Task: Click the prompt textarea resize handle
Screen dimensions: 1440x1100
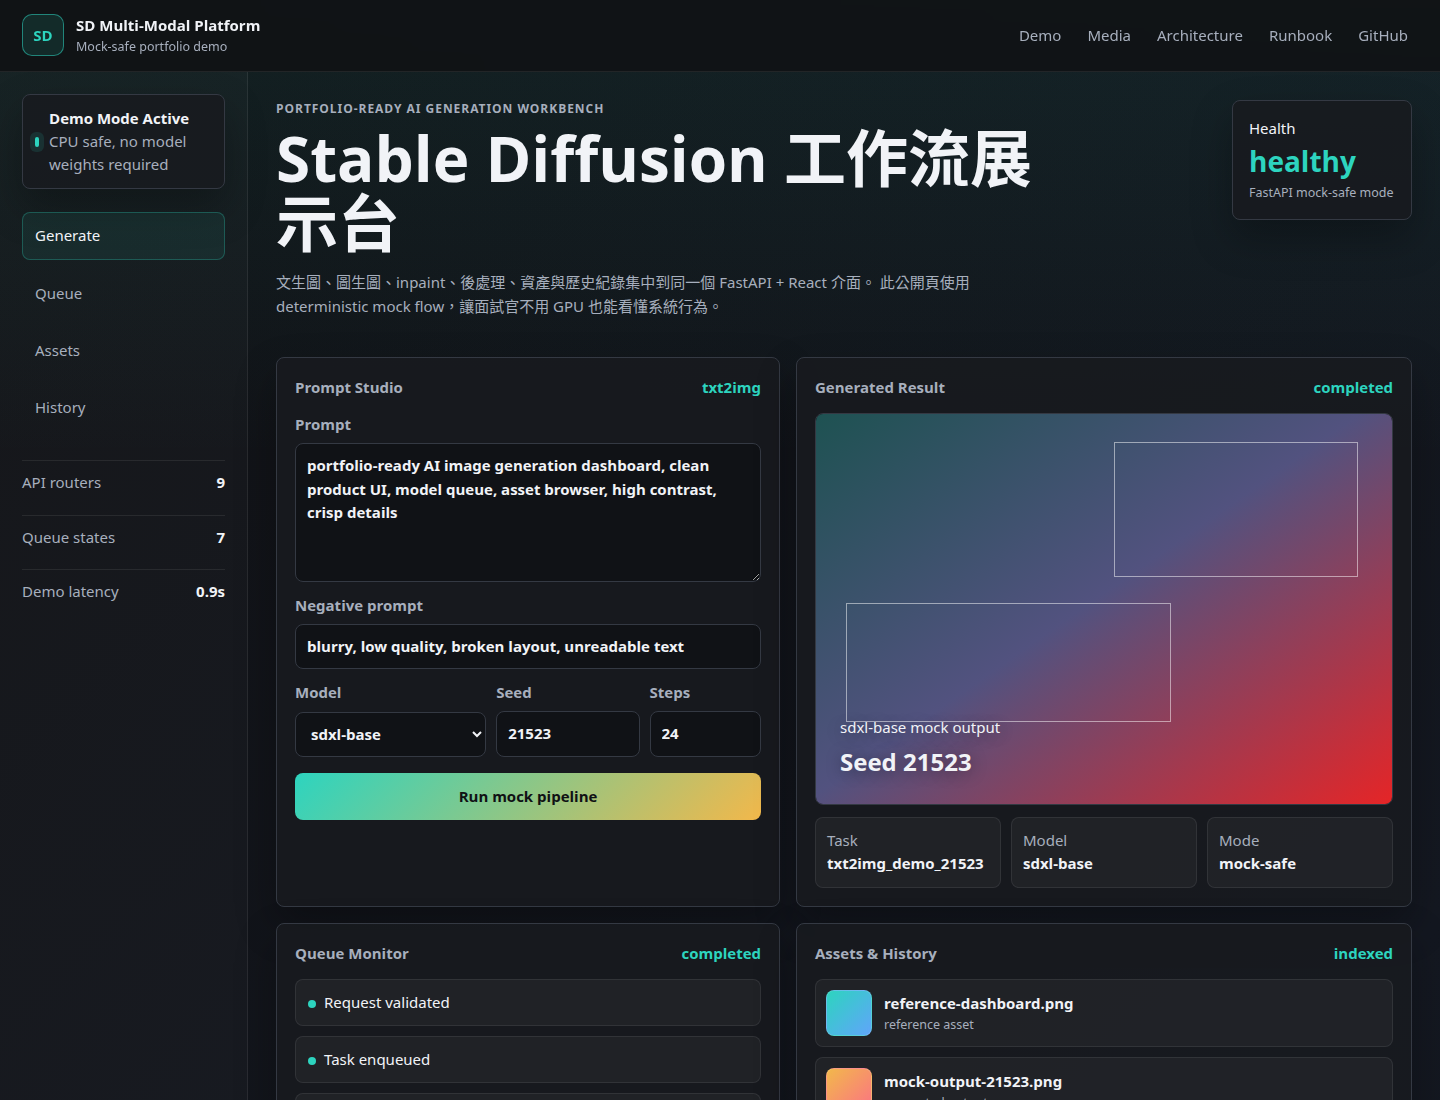Action: [755, 576]
